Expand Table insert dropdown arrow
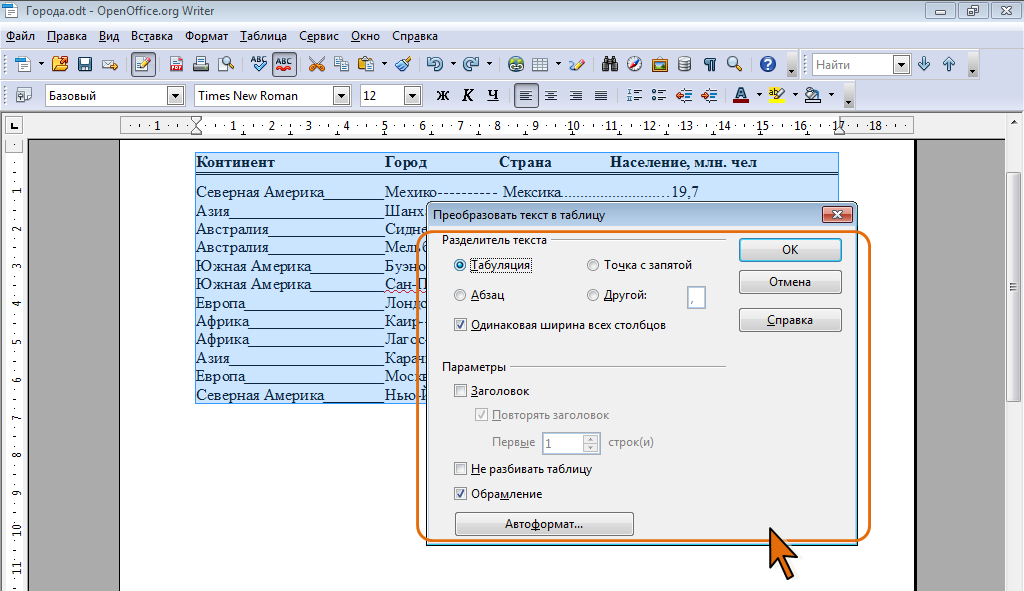This screenshot has height=591, width=1024. click(558, 64)
